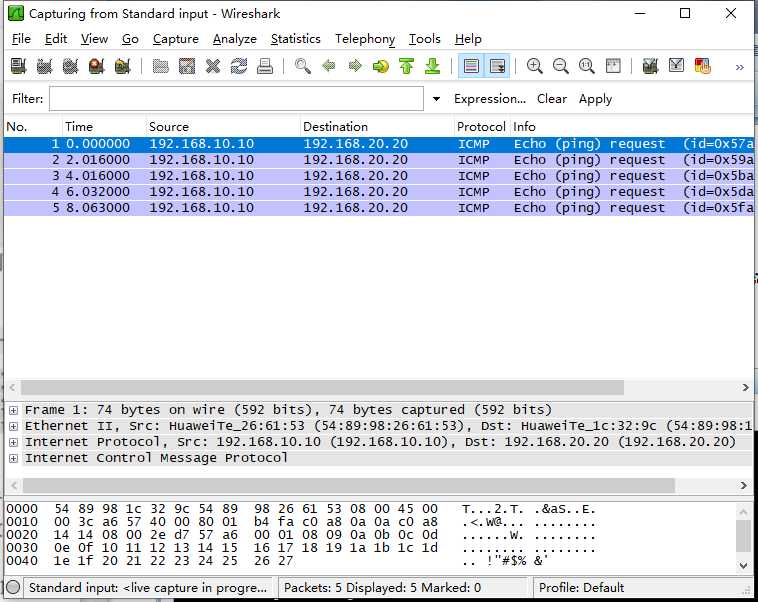Expand the Internet Protocol tree node
758x602 pixels.
(x=14, y=442)
